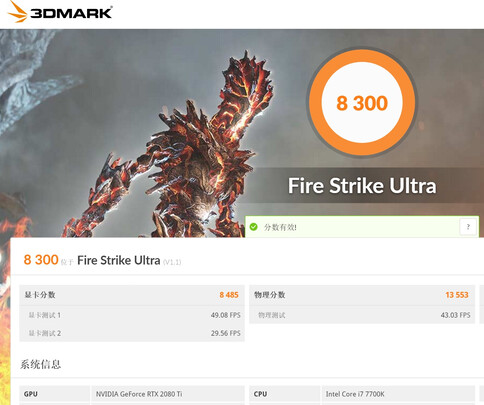Click NVIDIA GeForce RTX 2080 Ti value
This screenshot has width=484, height=405.
click(139, 394)
